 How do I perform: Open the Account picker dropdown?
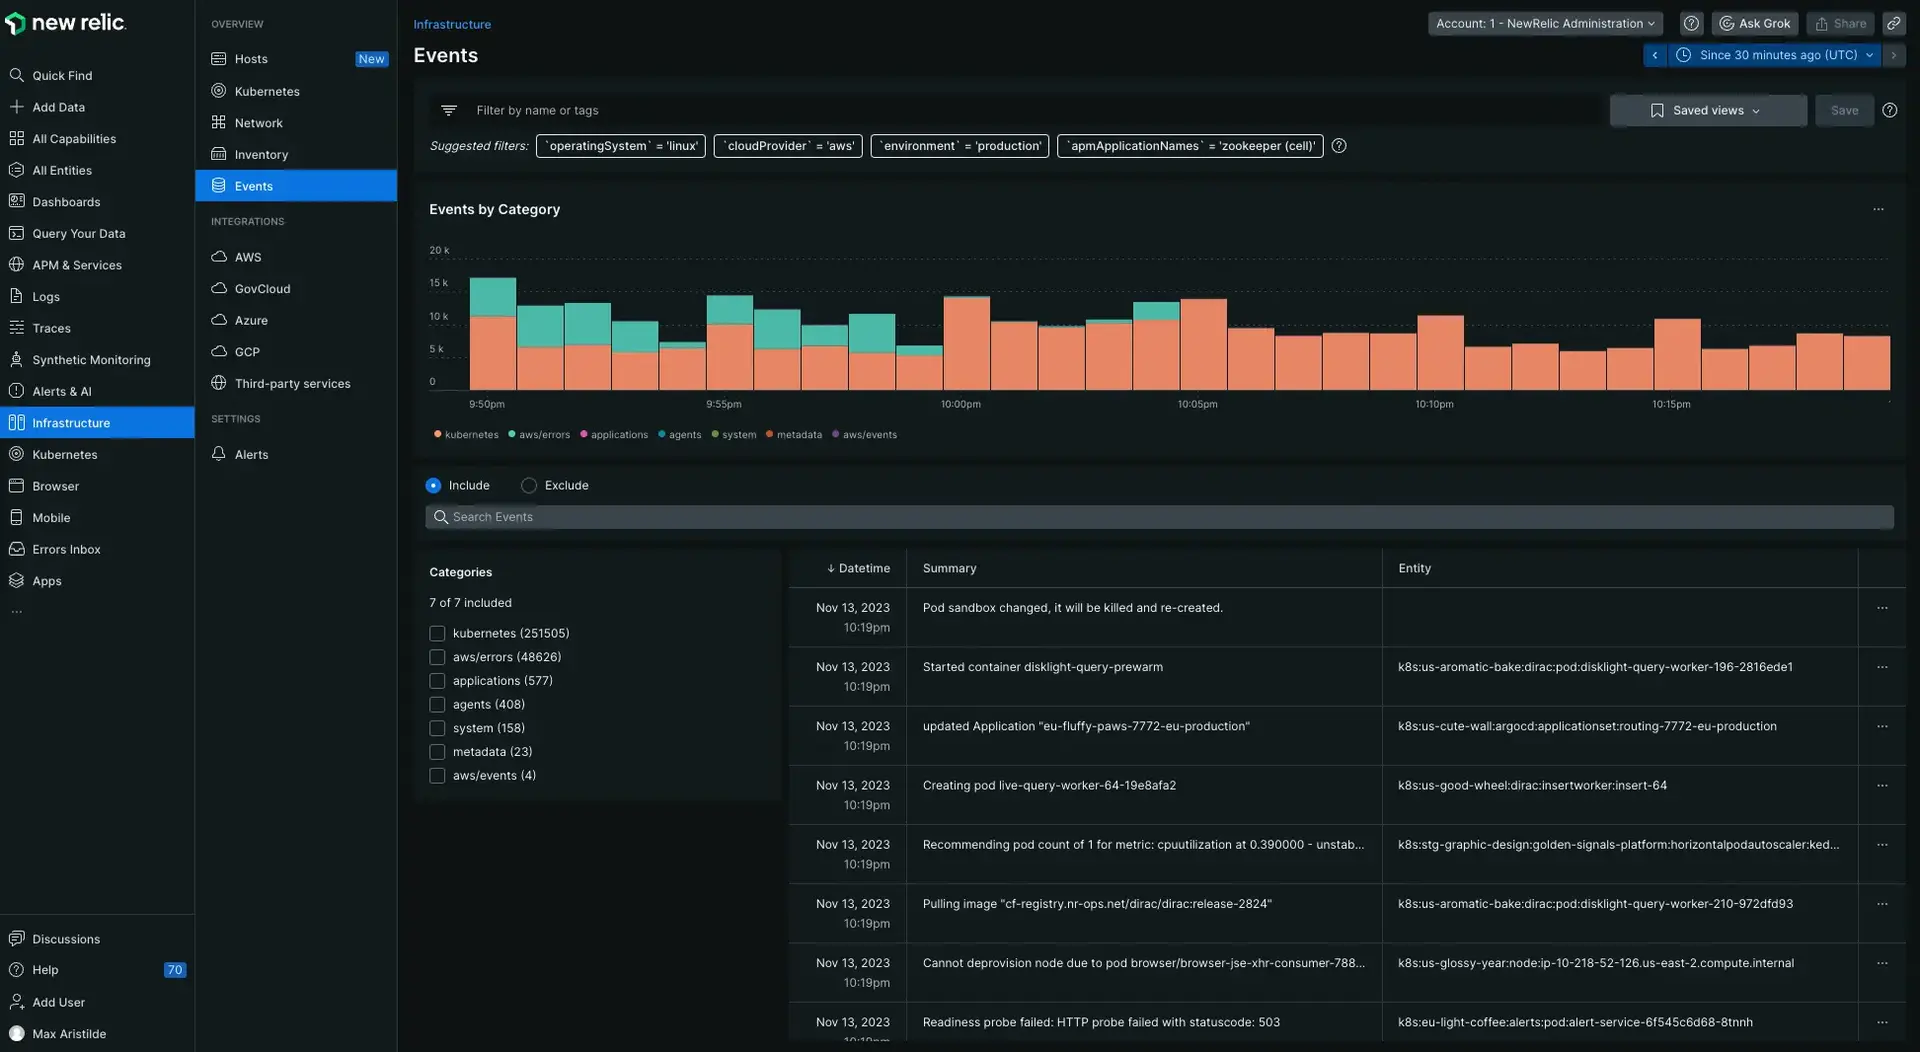tap(1543, 22)
